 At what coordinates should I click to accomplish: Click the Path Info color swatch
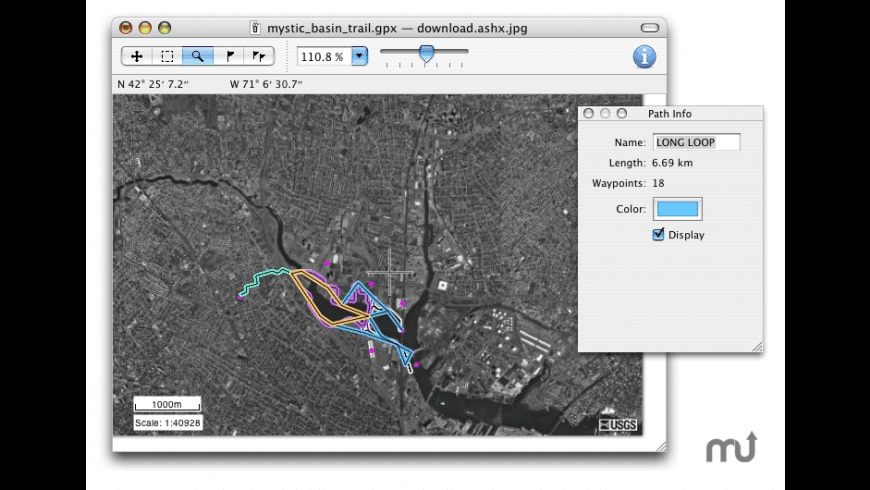(x=677, y=208)
